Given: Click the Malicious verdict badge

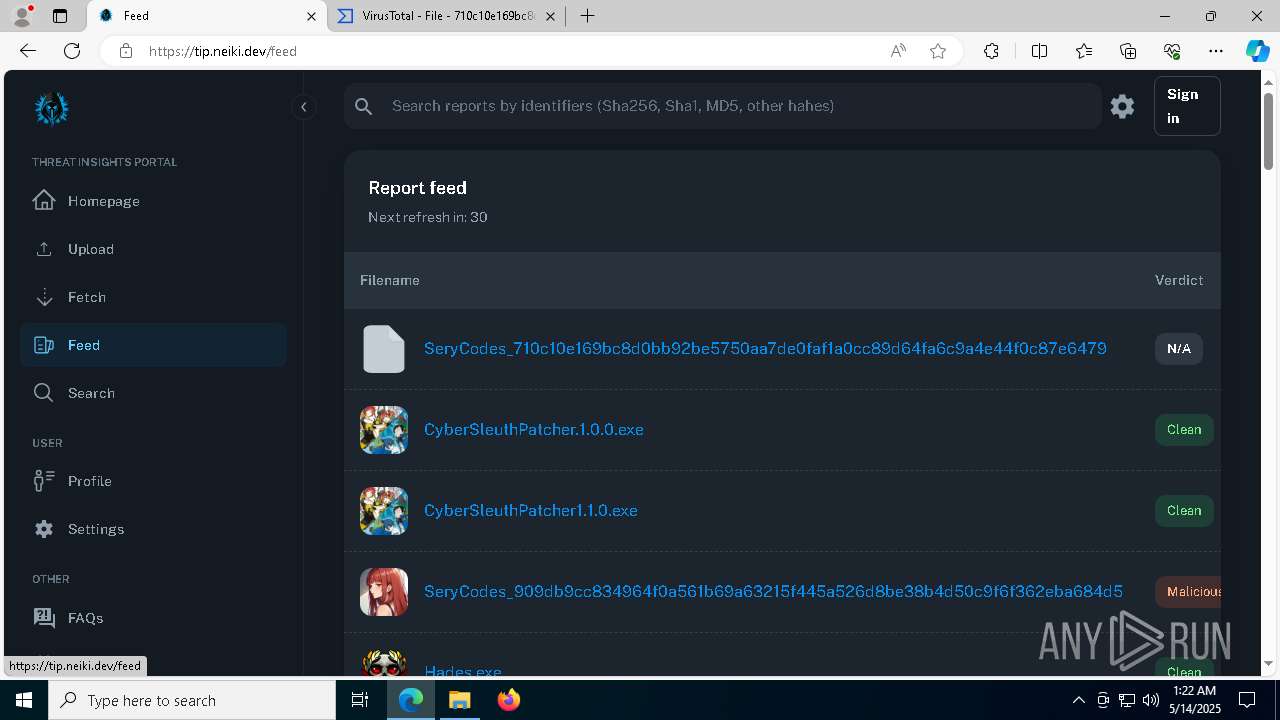Looking at the screenshot, I should tap(1189, 592).
